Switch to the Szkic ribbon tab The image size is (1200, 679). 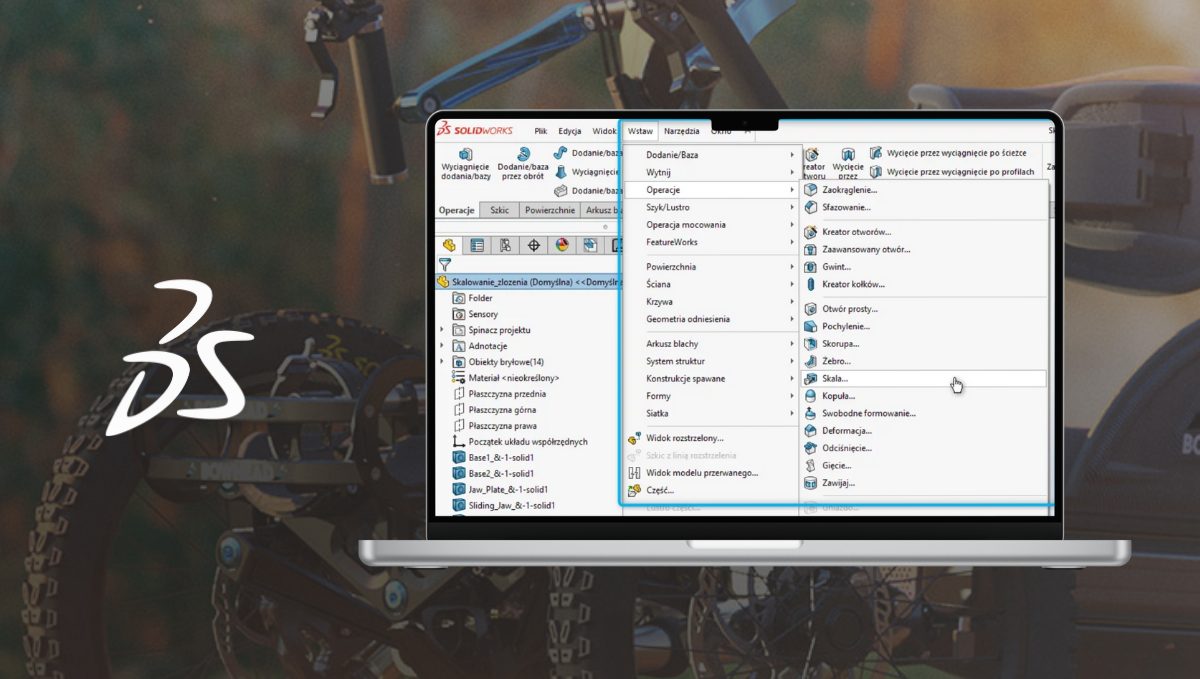499,210
